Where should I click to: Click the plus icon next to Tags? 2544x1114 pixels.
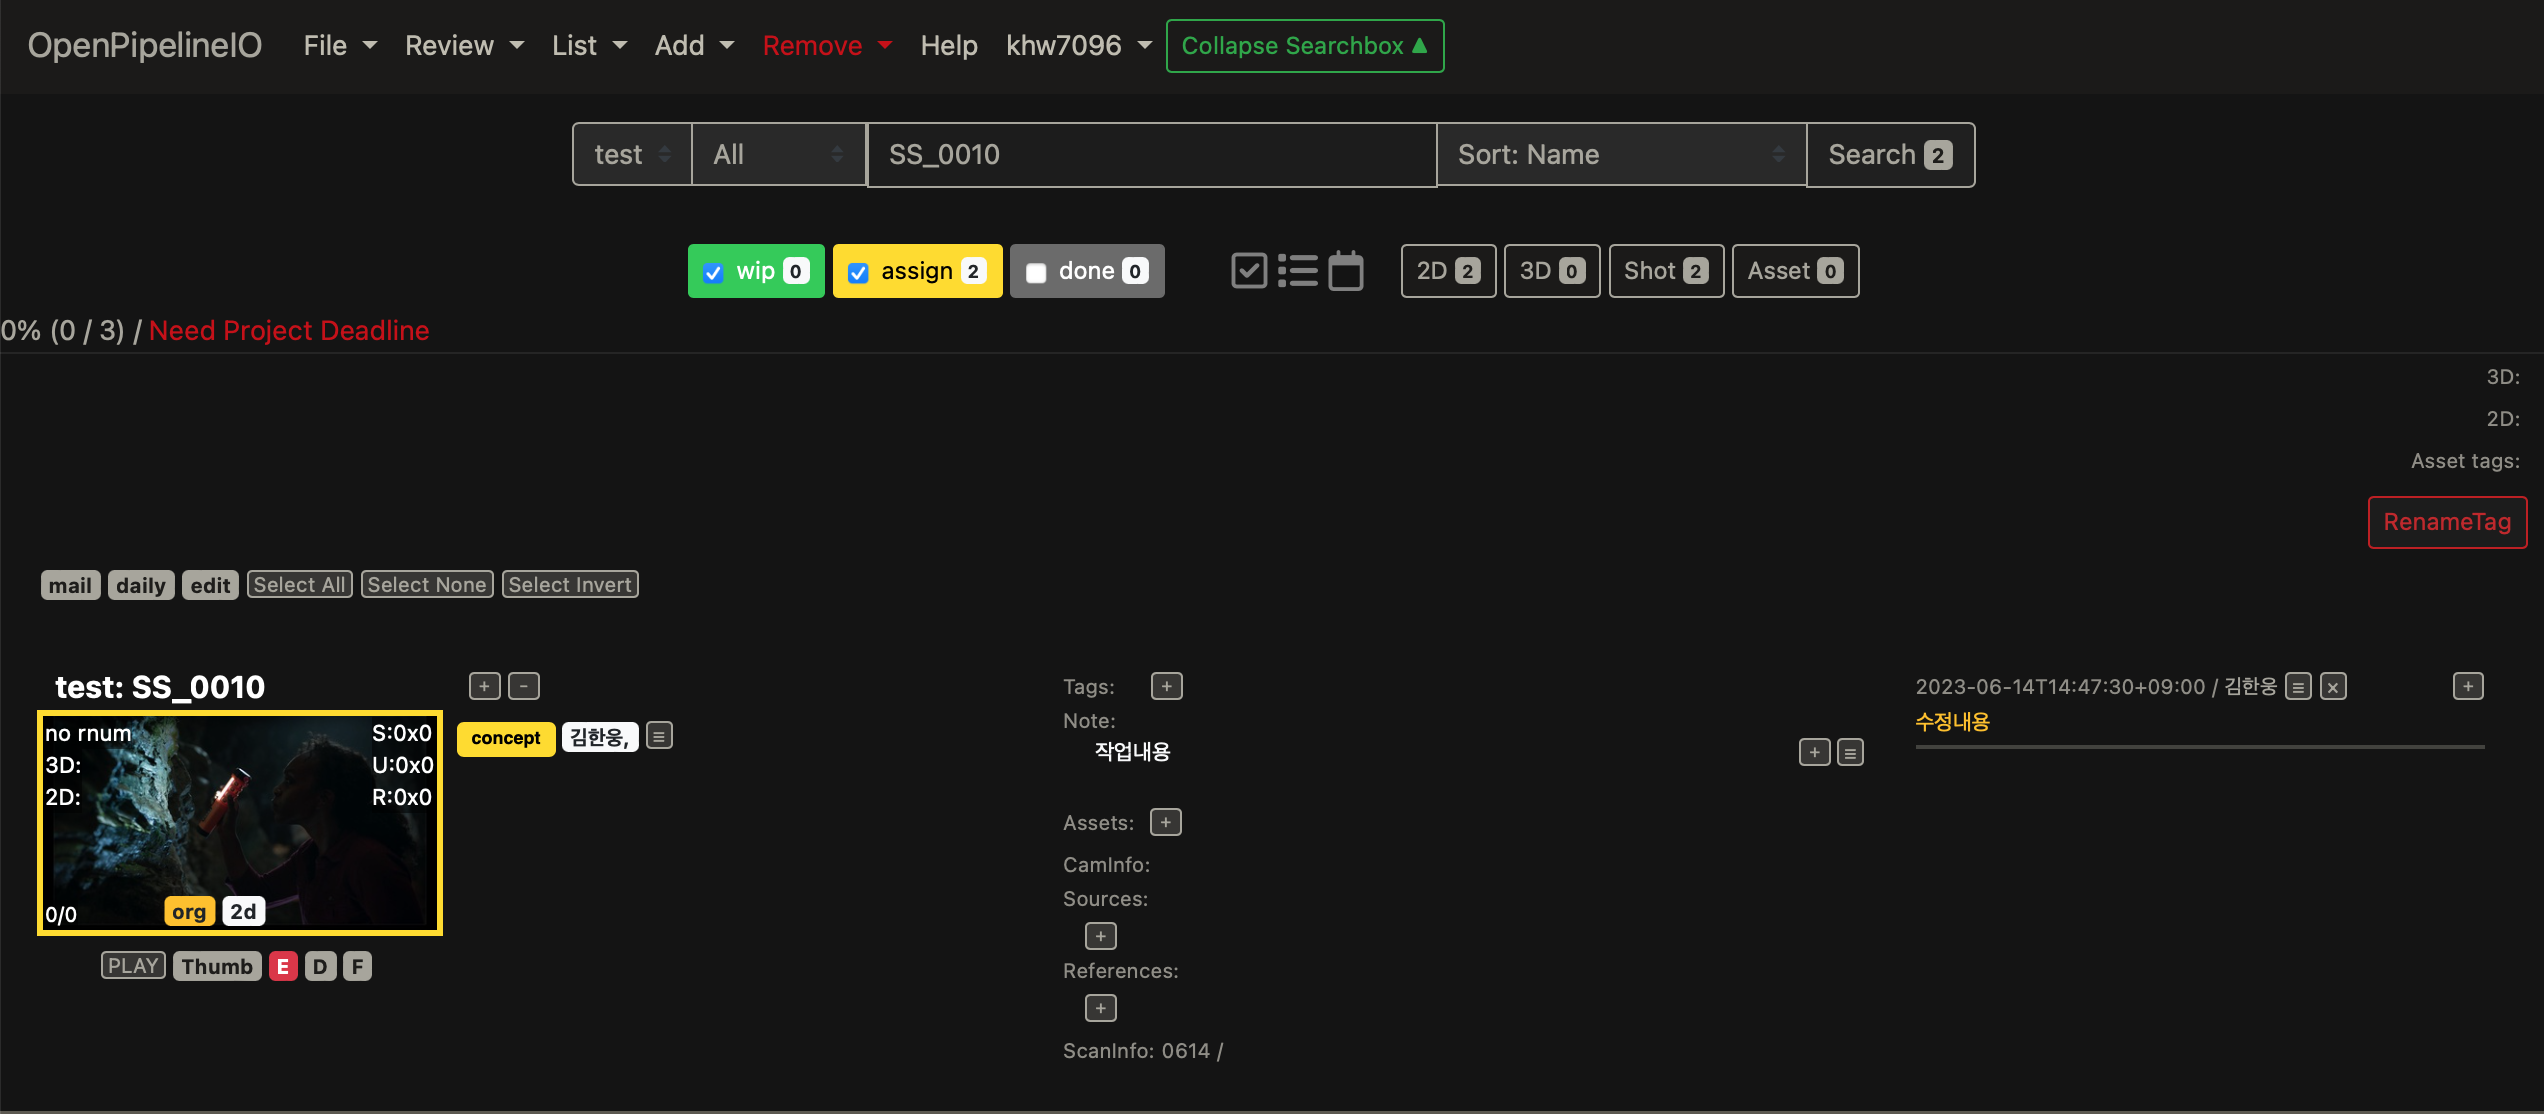(1166, 686)
